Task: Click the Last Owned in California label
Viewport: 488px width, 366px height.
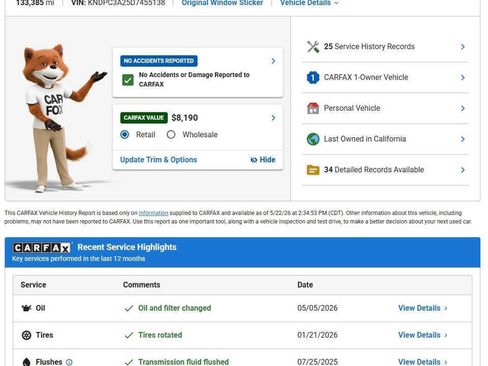Action: pyautogui.click(x=365, y=139)
